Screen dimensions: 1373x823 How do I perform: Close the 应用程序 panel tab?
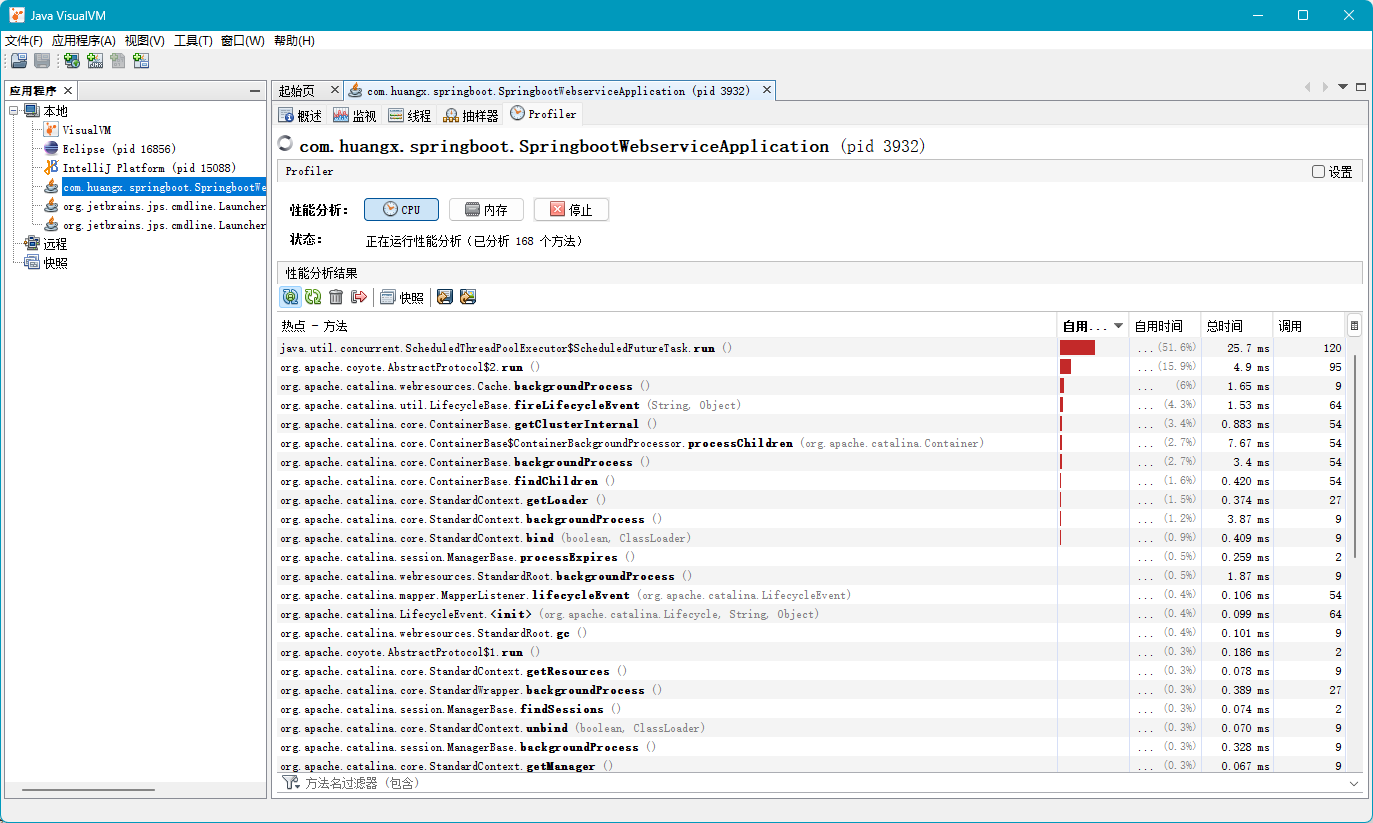tap(68, 91)
